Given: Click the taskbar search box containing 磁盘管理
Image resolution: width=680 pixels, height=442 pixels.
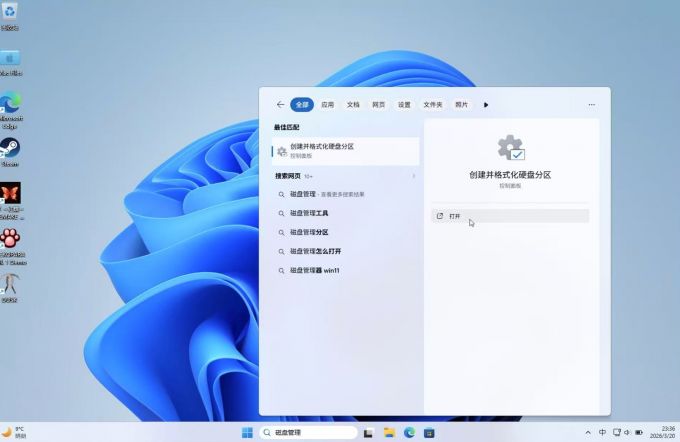Looking at the screenshot, I should [x=308, y=432].
